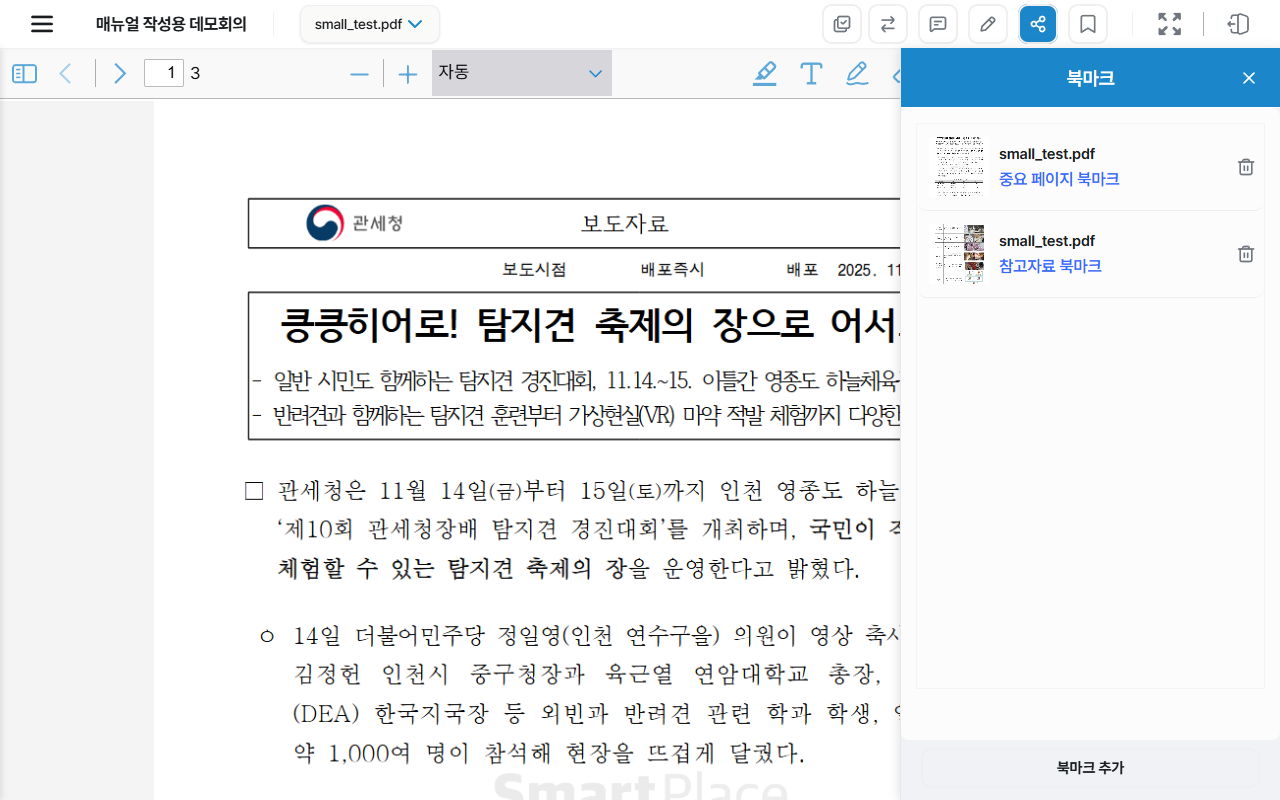Toggle the PDF sidebar panel
Viewport: 1280px width, 800px height.
[25, 73]
